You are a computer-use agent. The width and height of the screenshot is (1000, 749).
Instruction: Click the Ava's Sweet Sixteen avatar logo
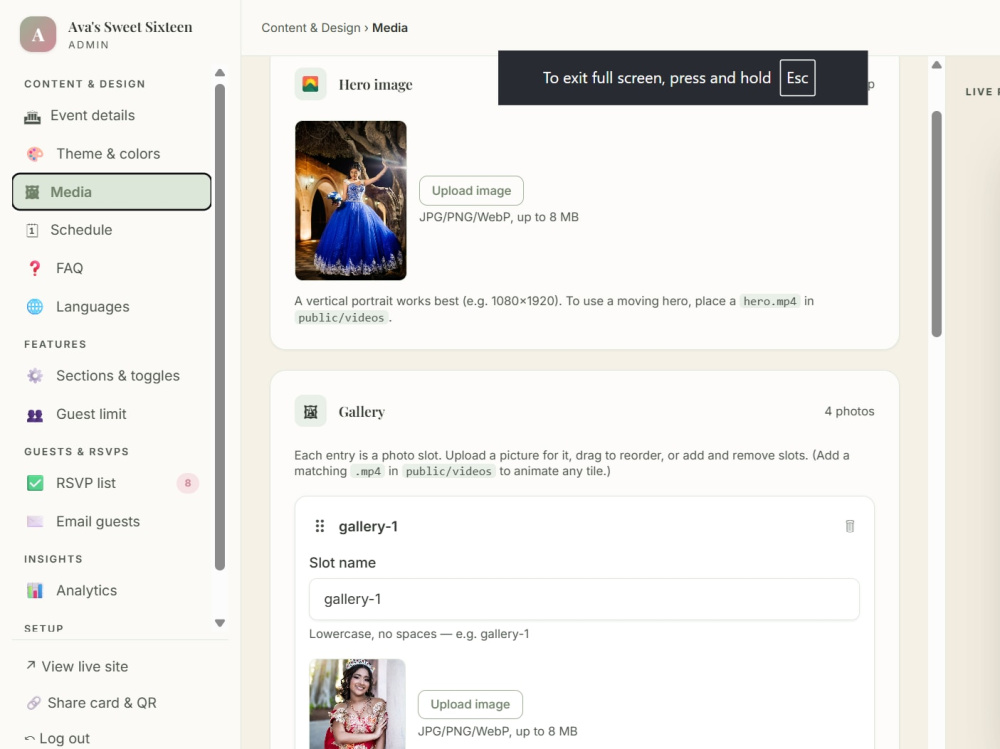coord(38,34)
